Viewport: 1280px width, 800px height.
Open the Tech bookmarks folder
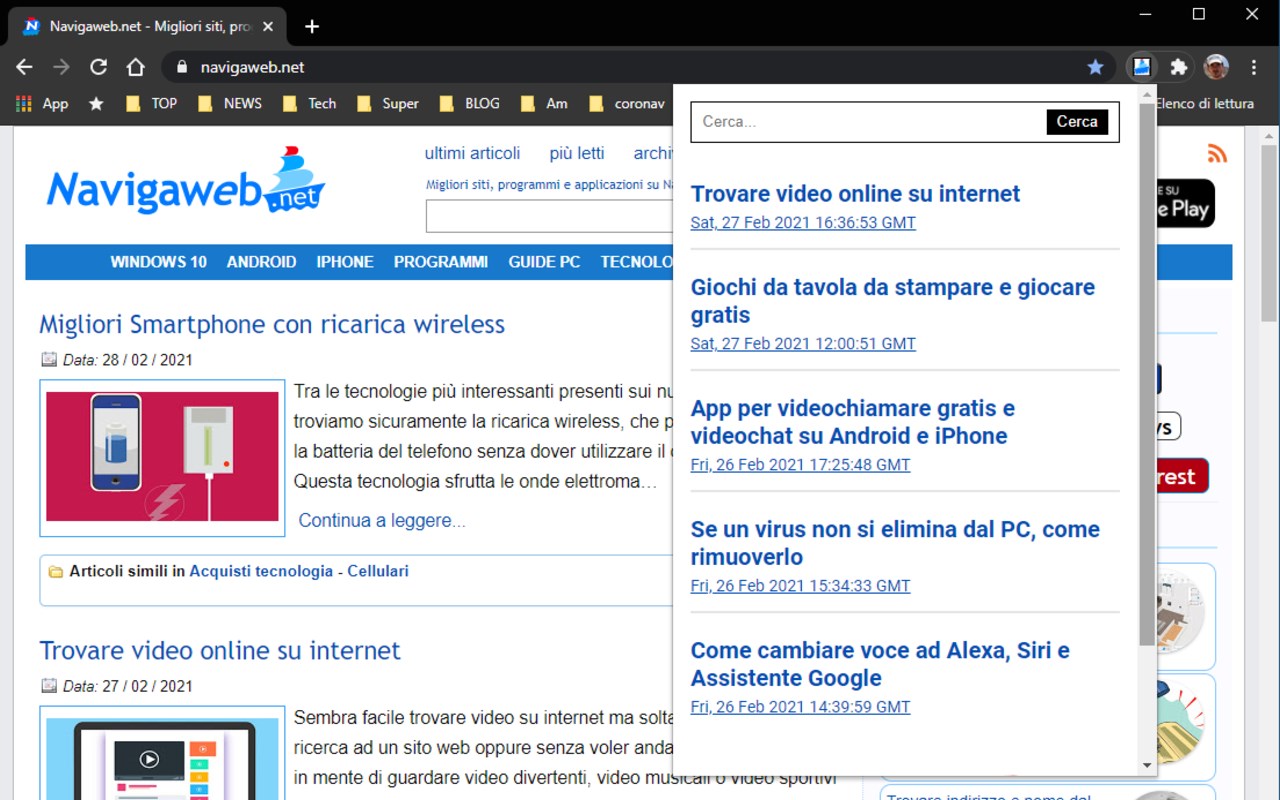(309, 103)
